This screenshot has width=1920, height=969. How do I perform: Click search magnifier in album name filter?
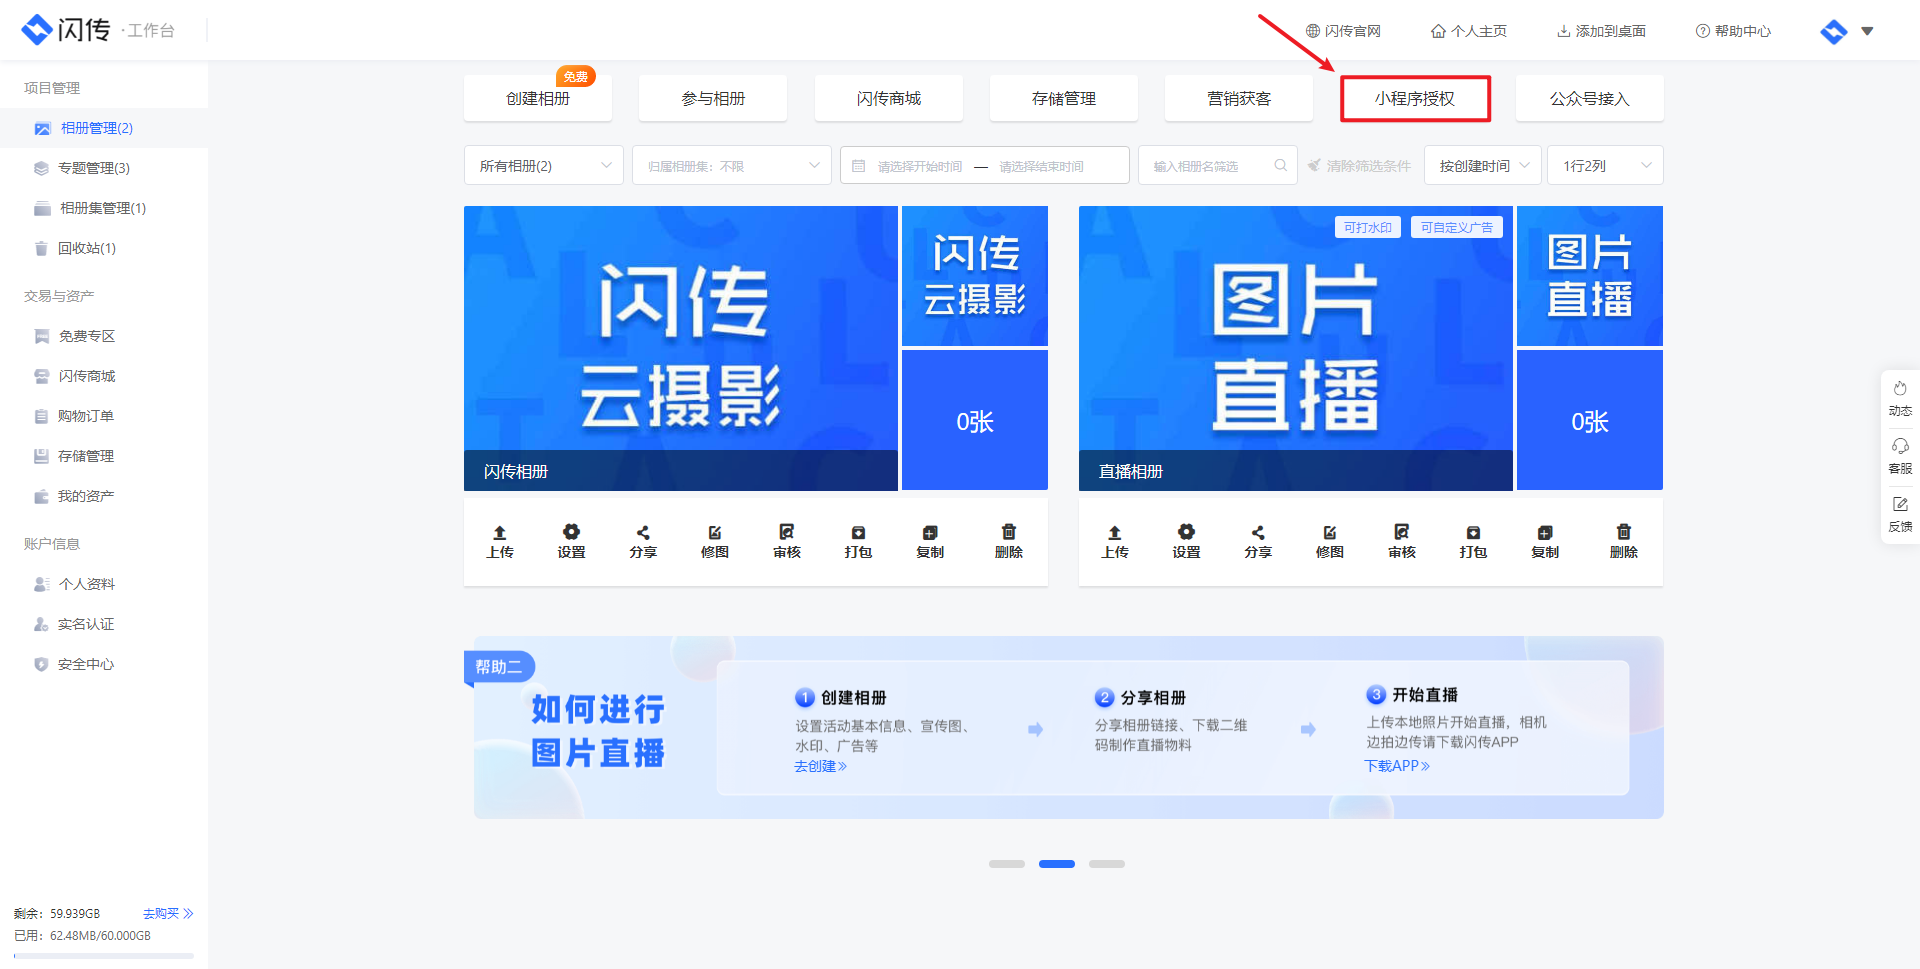tap(1281, 165)
